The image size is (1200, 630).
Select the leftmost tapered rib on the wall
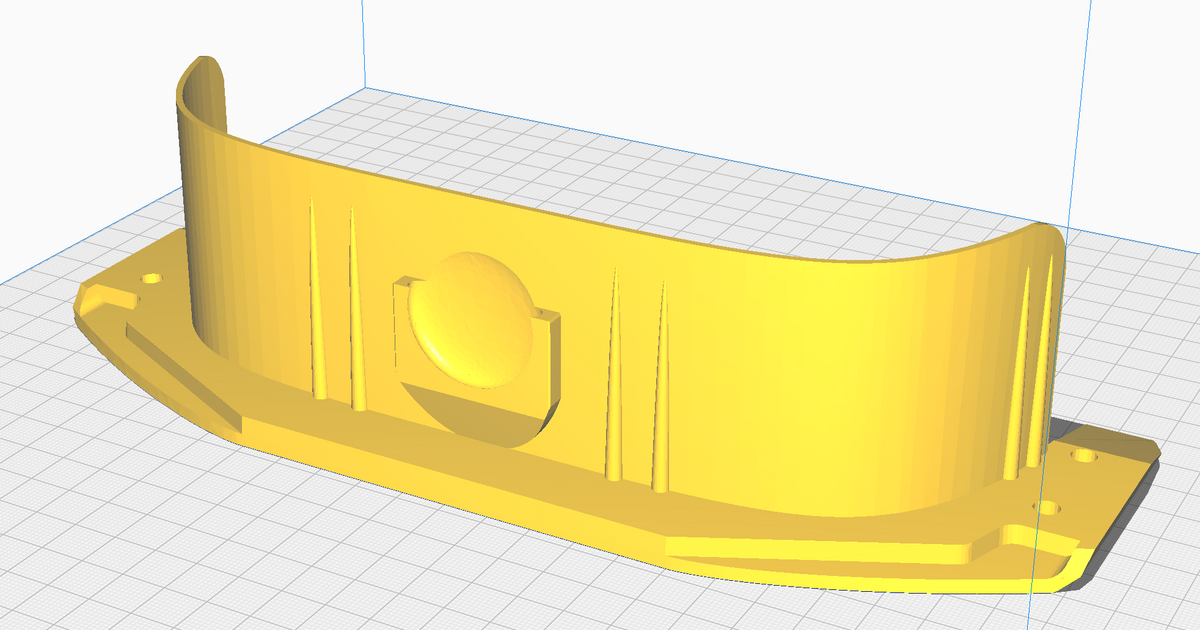click(318, 300)
